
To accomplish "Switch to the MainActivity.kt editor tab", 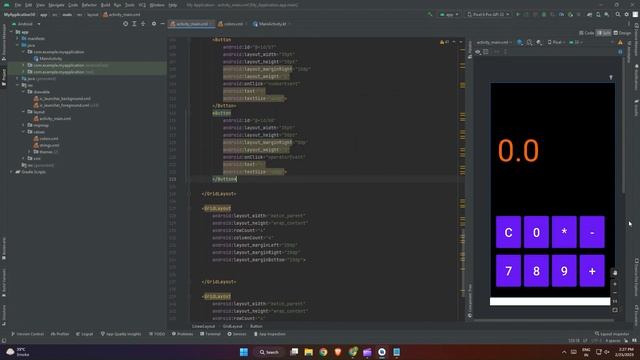I will (272, 24).
